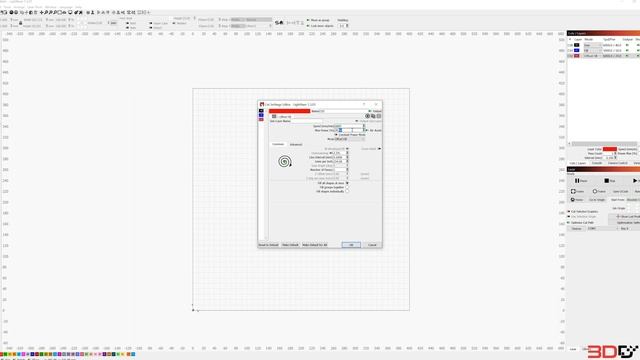The height and width of the screenshot is (360, 640).
Task: Click OK in Cut Settings Editor
Action: (351, 245)
